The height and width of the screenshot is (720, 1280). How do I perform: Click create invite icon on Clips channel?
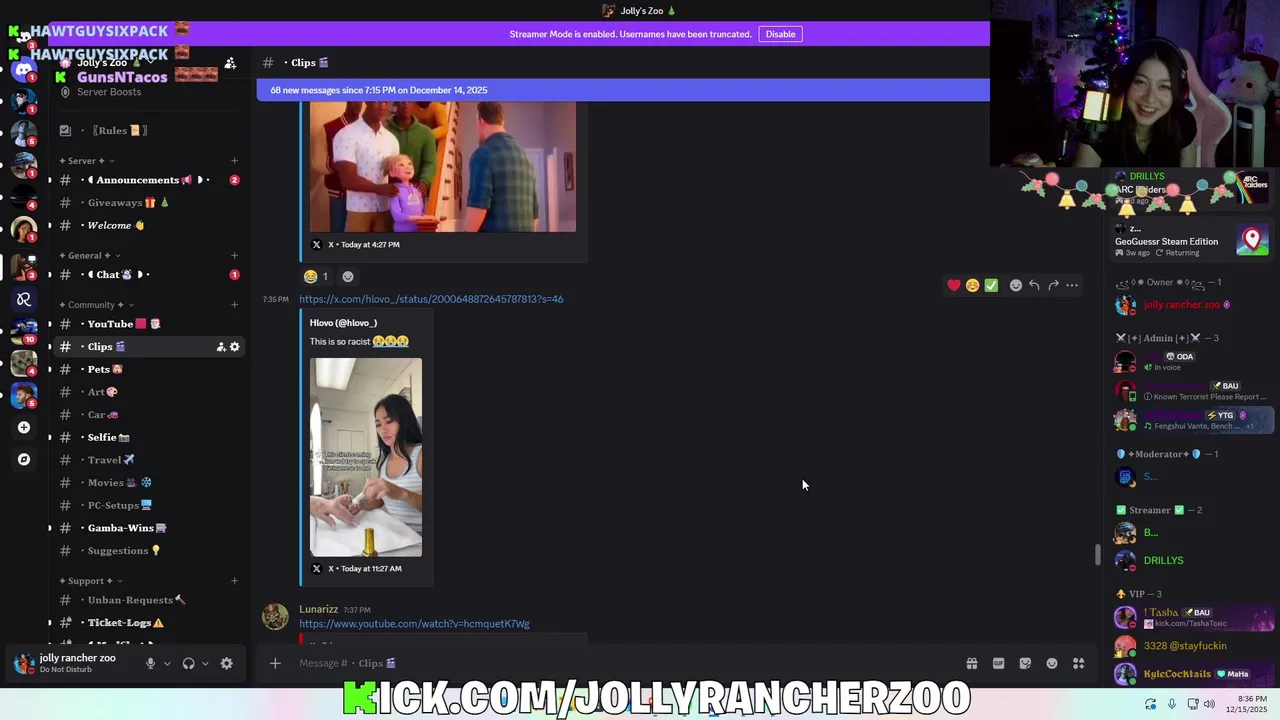(x=221, y=347)
